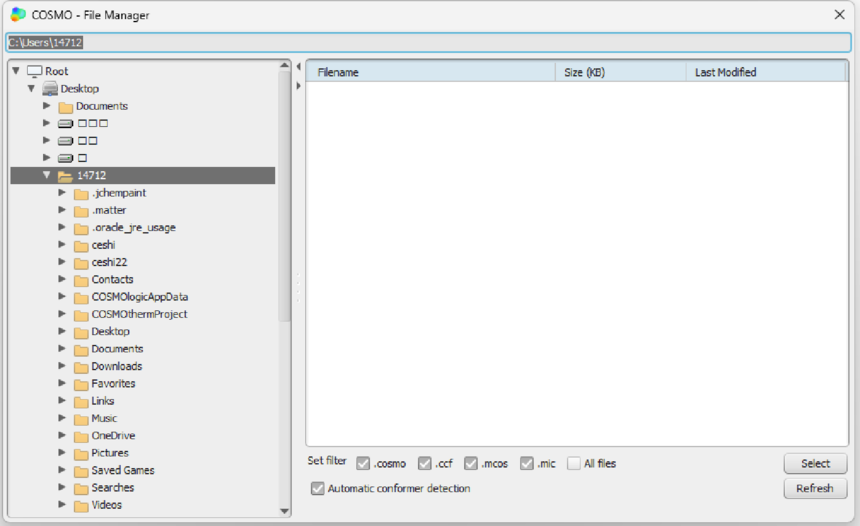Click the Downloads folder icon
This screenshot has width=860, height=526.
coord(81,367)
